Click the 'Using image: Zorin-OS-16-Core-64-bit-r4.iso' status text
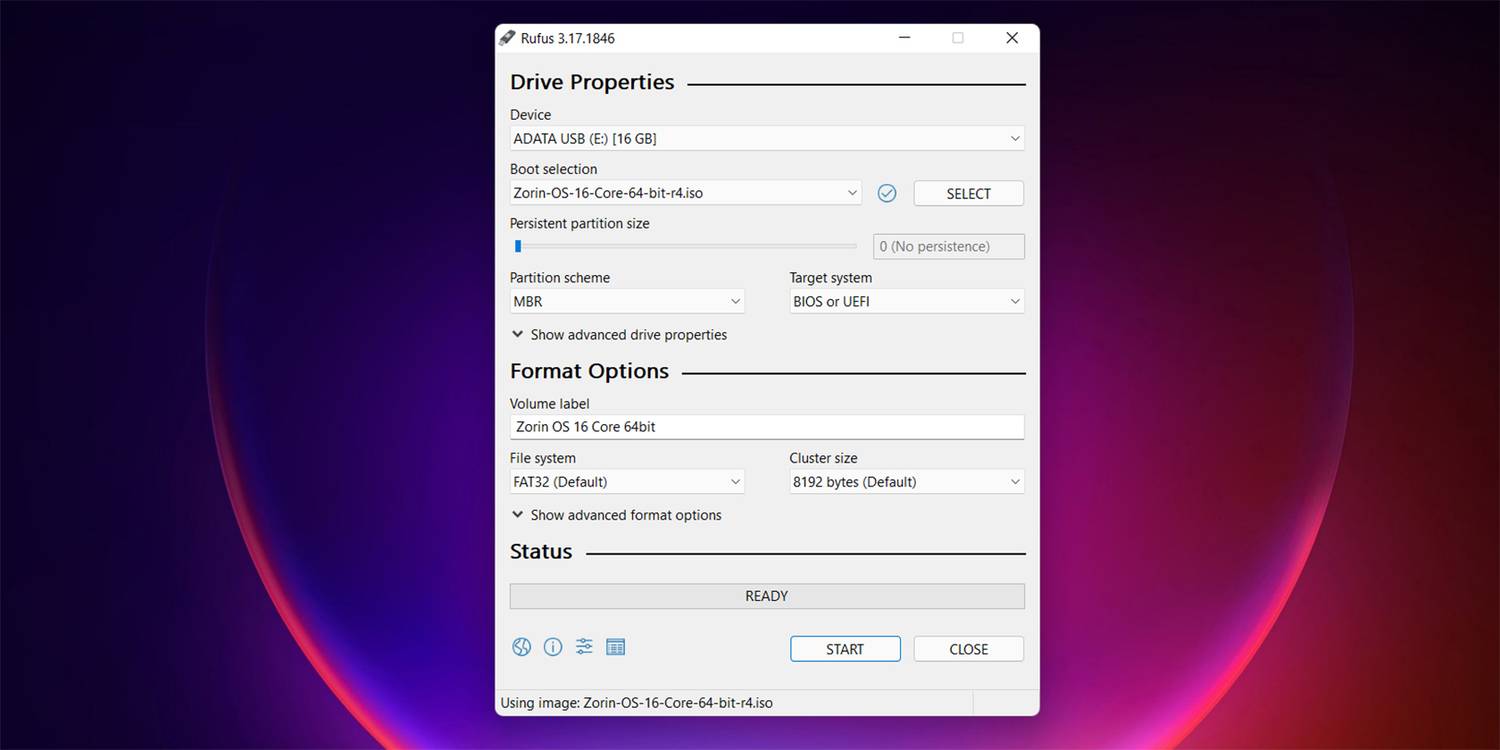 pos(637,703)
